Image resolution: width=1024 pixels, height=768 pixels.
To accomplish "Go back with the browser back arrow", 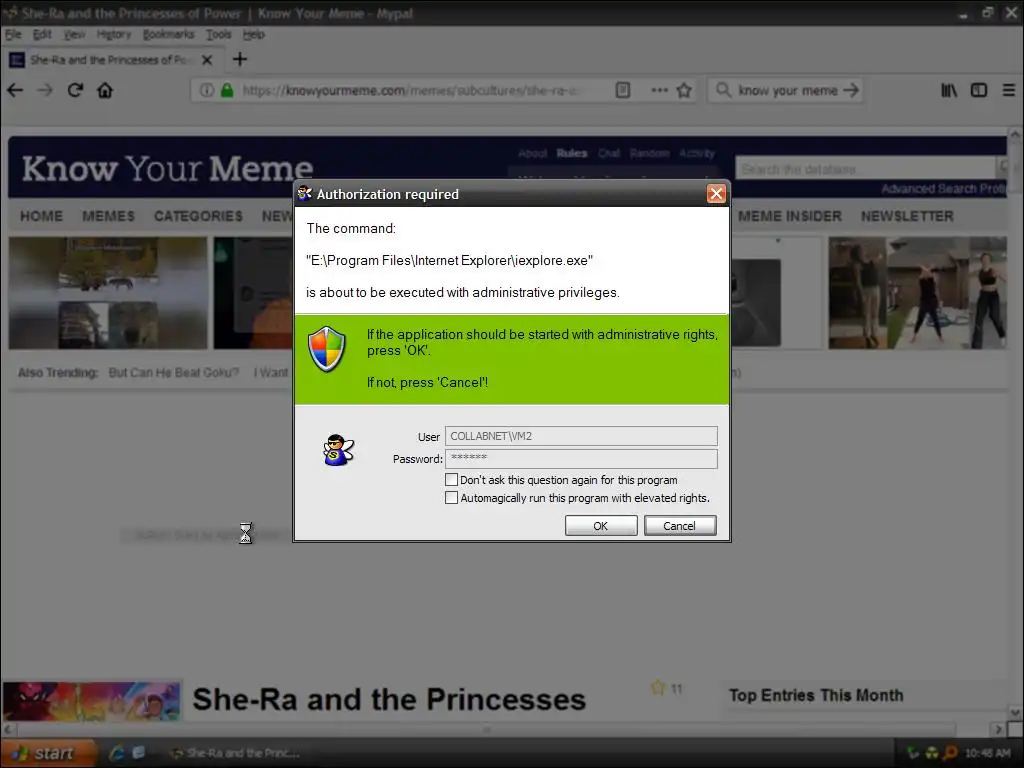I will click(15, 90).
